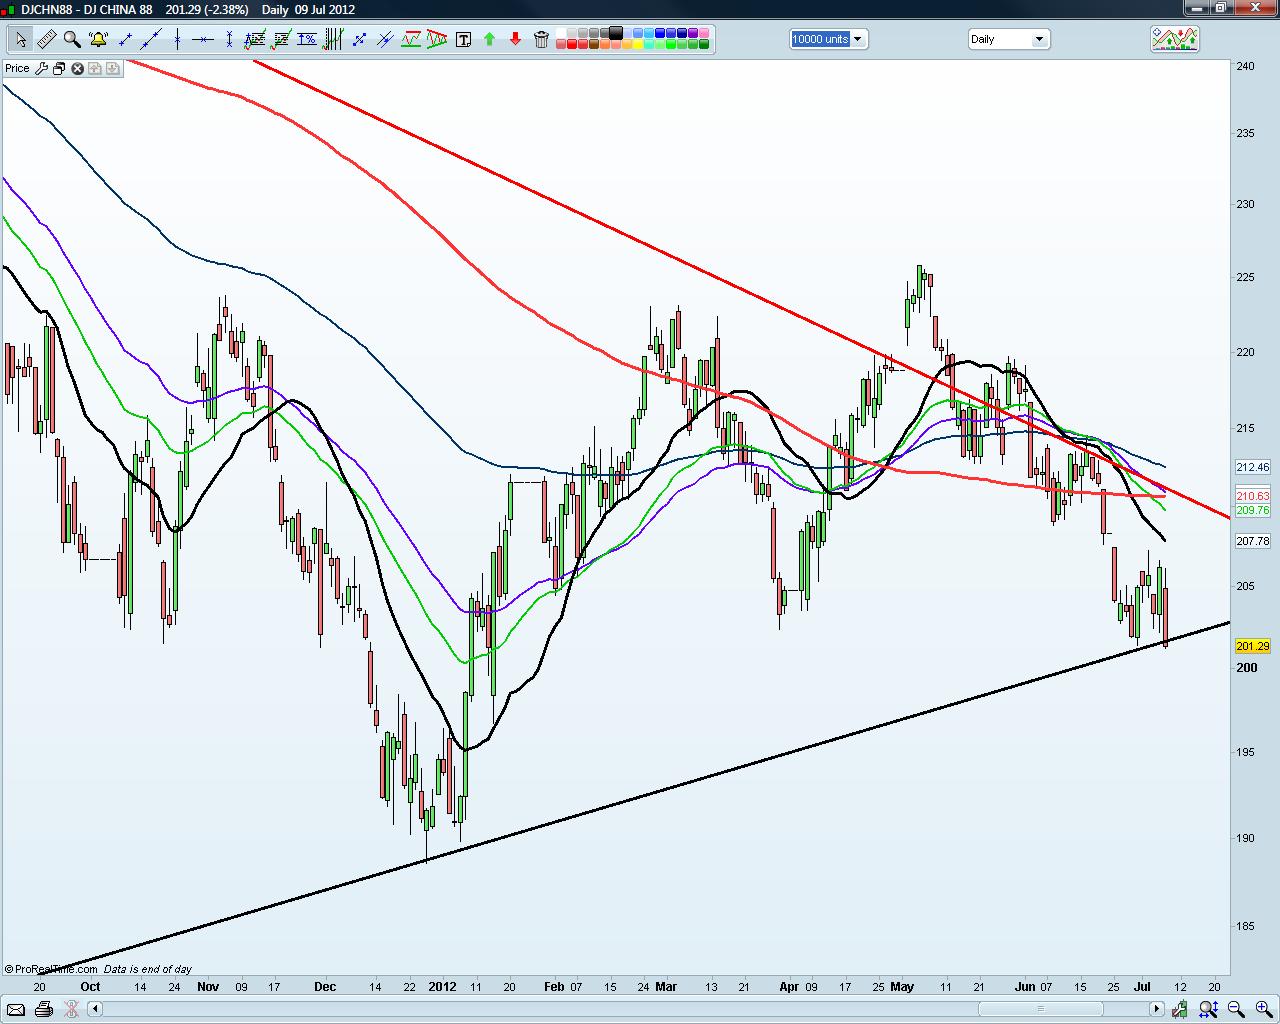This screenshot has width=1280, height=1024.
Task: Expand the 10000 units dropdown
Action: tap(829, 39)
